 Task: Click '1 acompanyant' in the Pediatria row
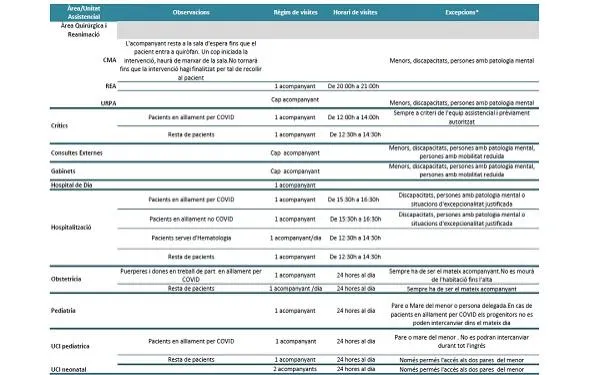coord(295,311)
